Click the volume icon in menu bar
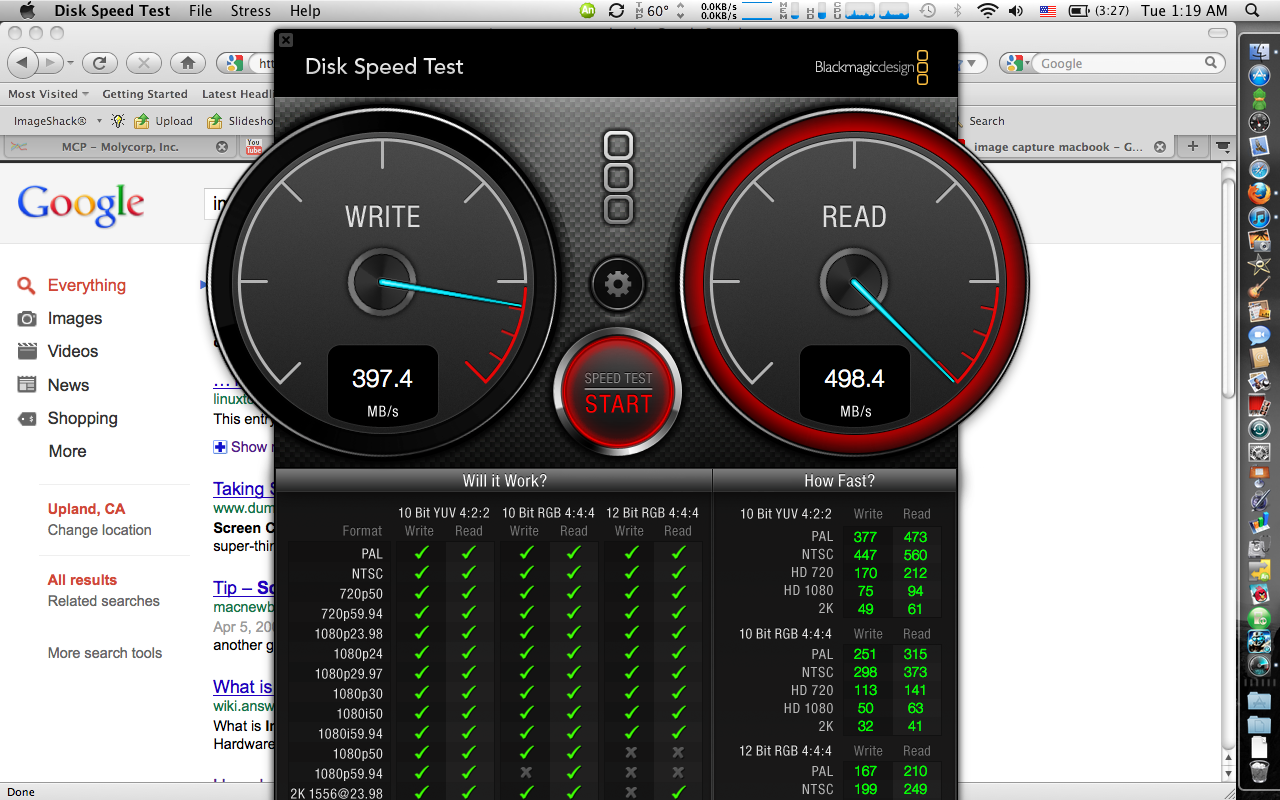 point(1016,11)
